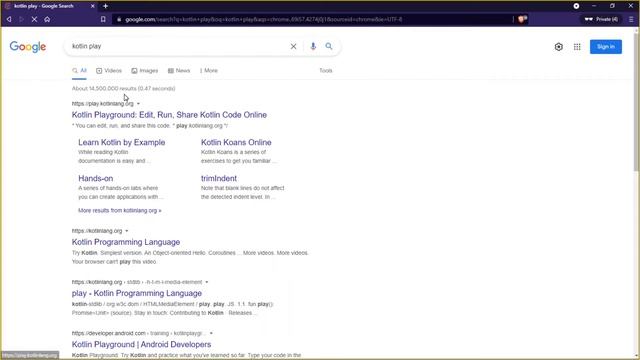Click the browser forward arrow
Image resolution: width=640 pixels, height=360 pixels.
coord(21,19)
